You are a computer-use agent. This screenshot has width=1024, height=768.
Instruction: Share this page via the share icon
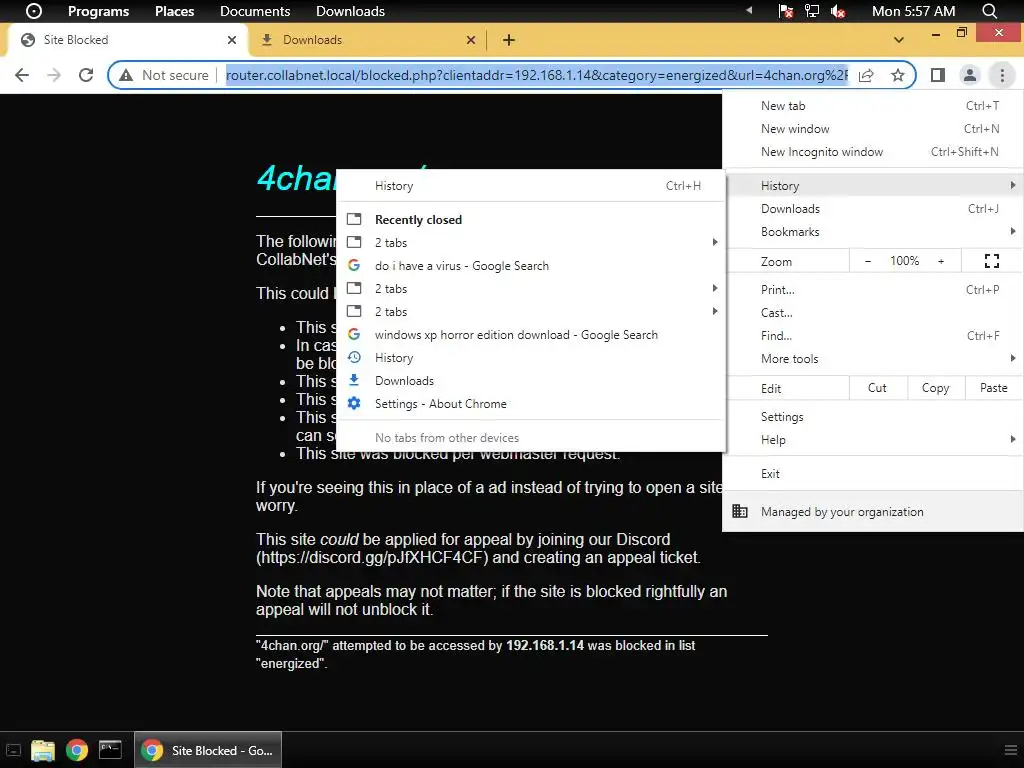click(866, 75)
